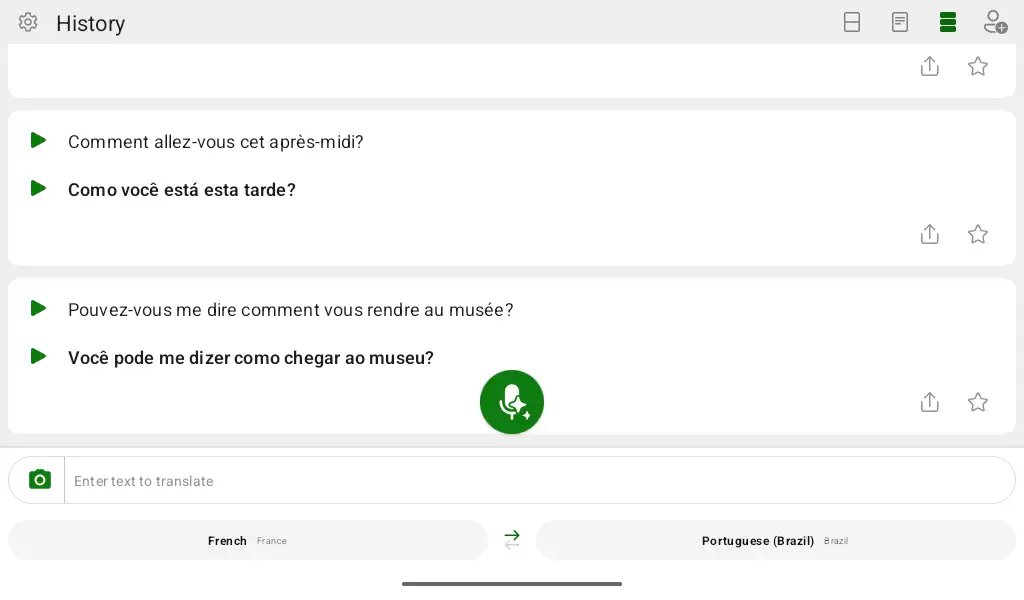Play audio for 'Como você está esta tarde?'
The image size is (1024, 600).
tap(39, 189)
